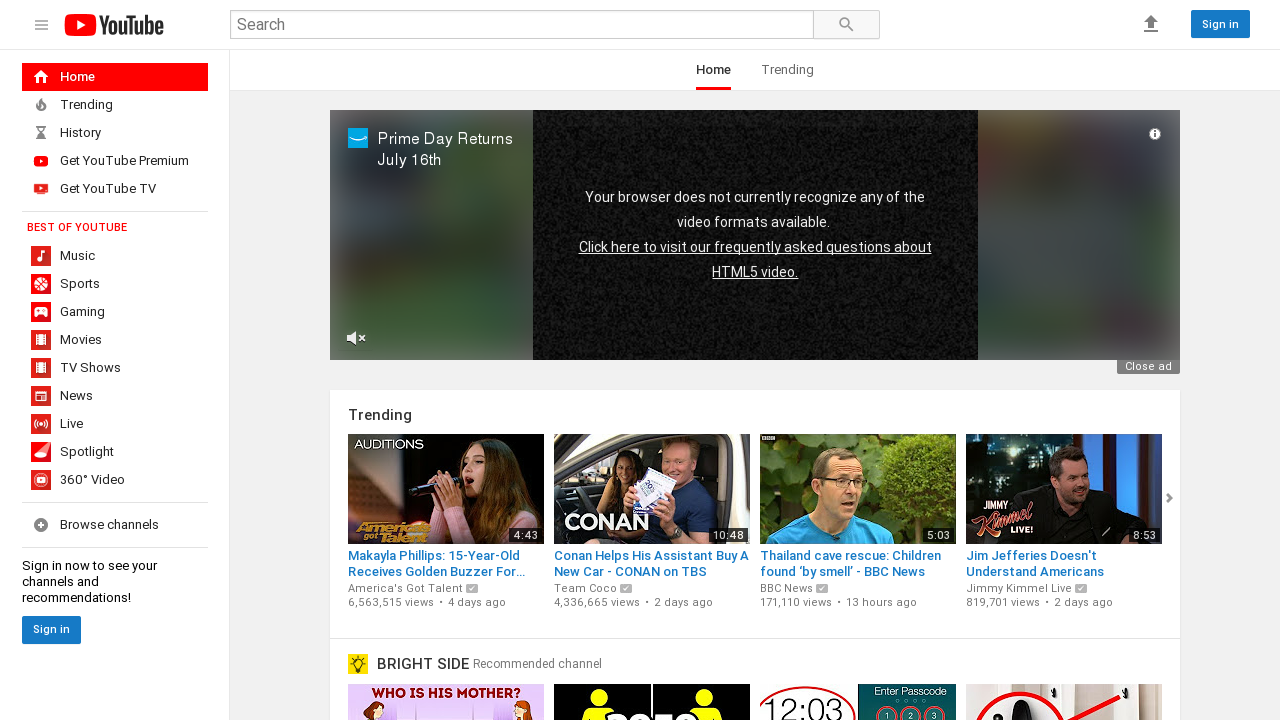Image resolution: width=1280 pixels, height=720 pixels.
Task: Open Browse channels entry
Action: 115,525
